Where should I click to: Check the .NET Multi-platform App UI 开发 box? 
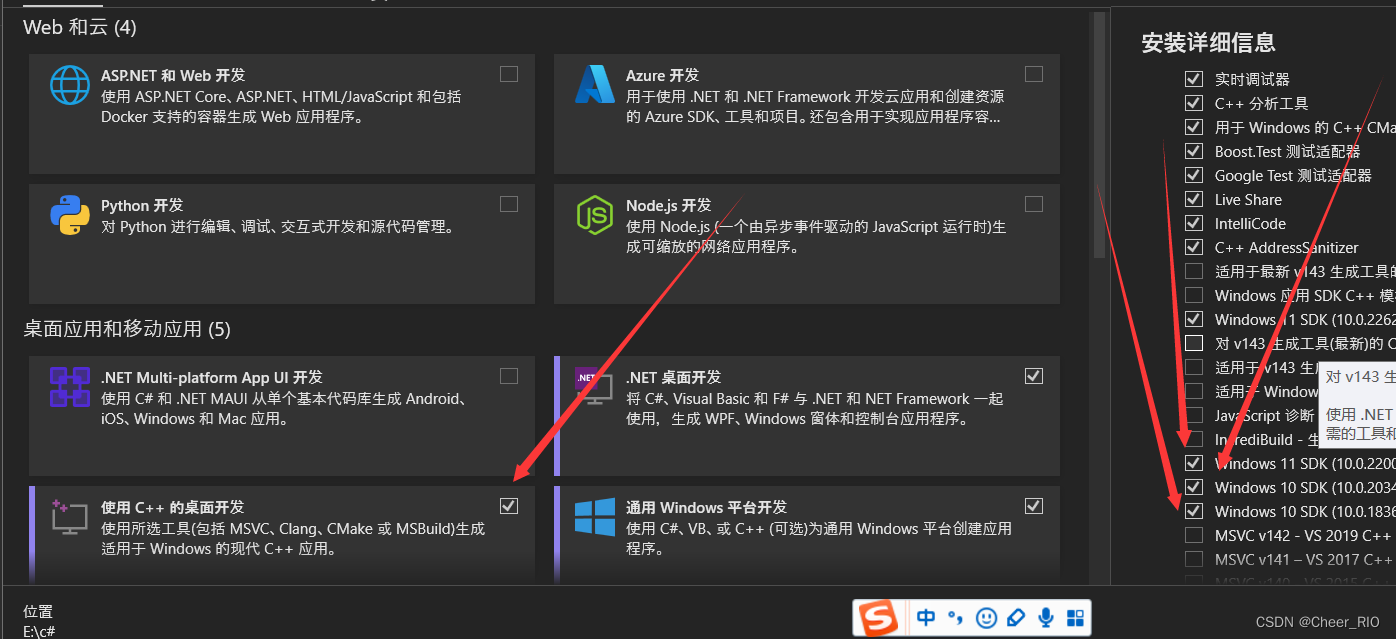point(509,376)
